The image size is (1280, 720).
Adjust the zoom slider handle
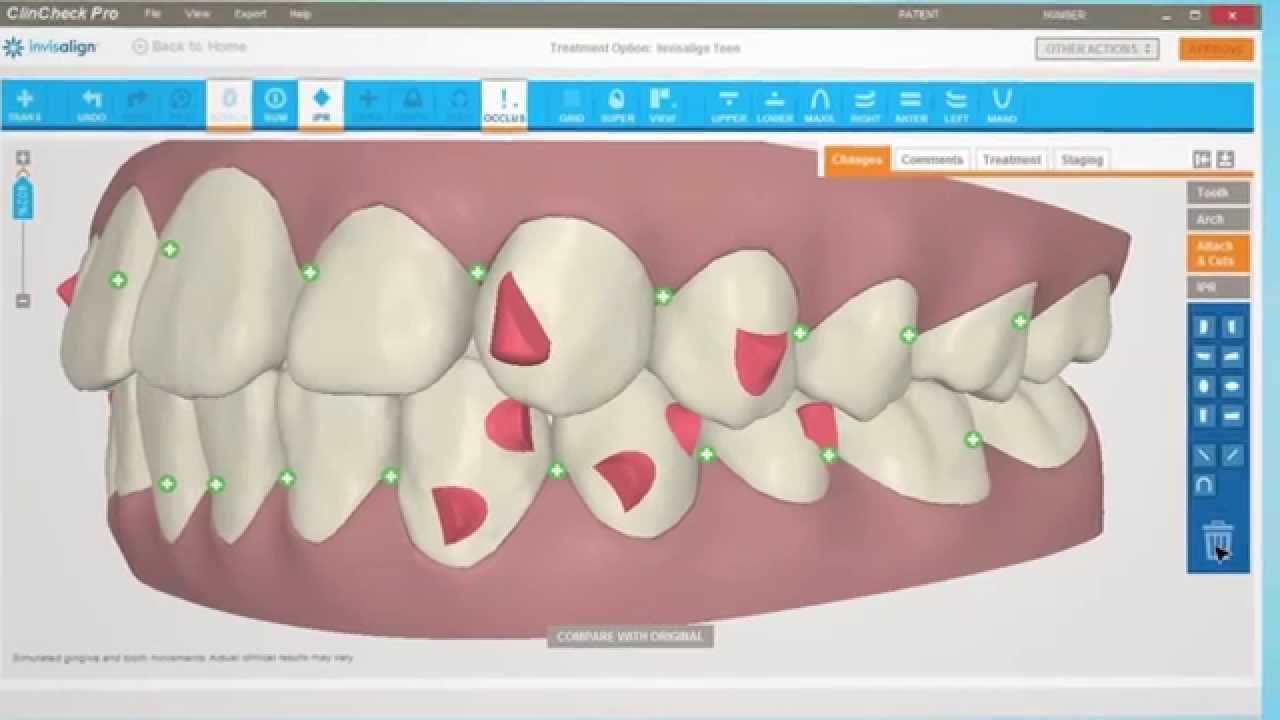pyautogui.click(x=23, y=198)
